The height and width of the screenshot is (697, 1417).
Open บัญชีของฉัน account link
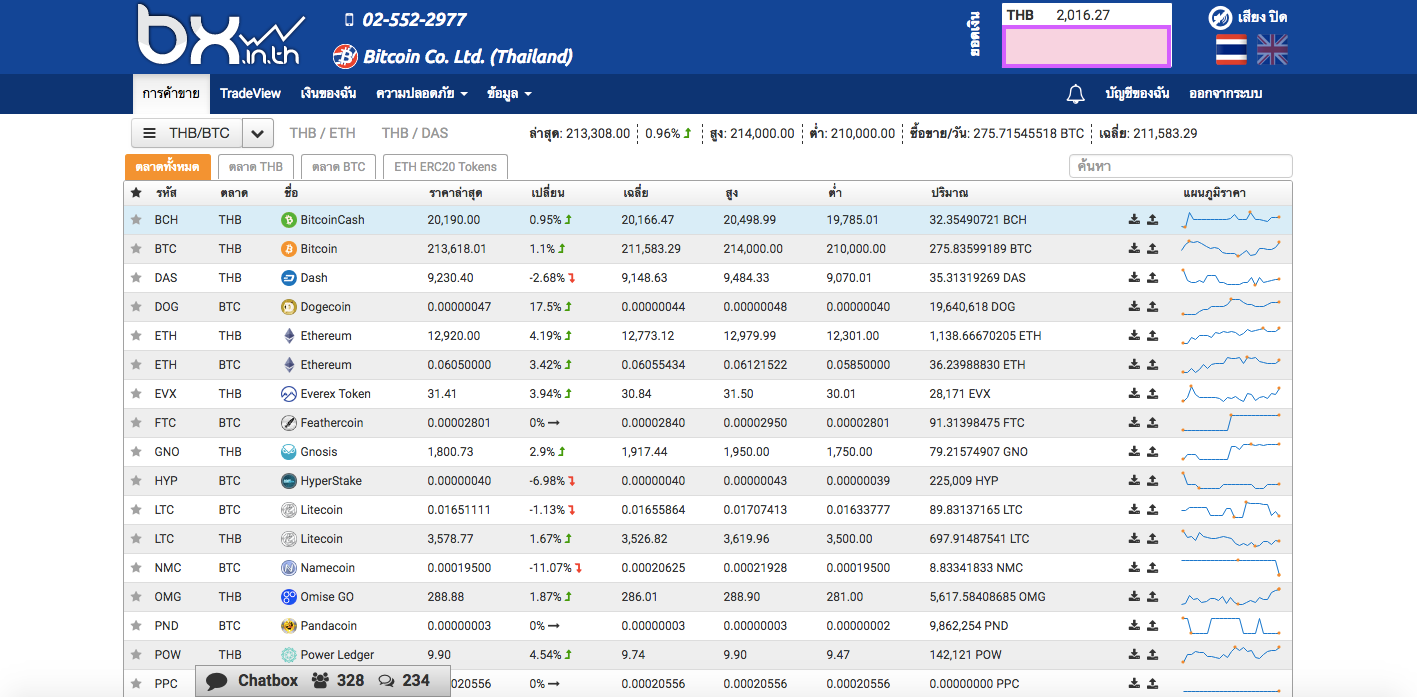1137,94
